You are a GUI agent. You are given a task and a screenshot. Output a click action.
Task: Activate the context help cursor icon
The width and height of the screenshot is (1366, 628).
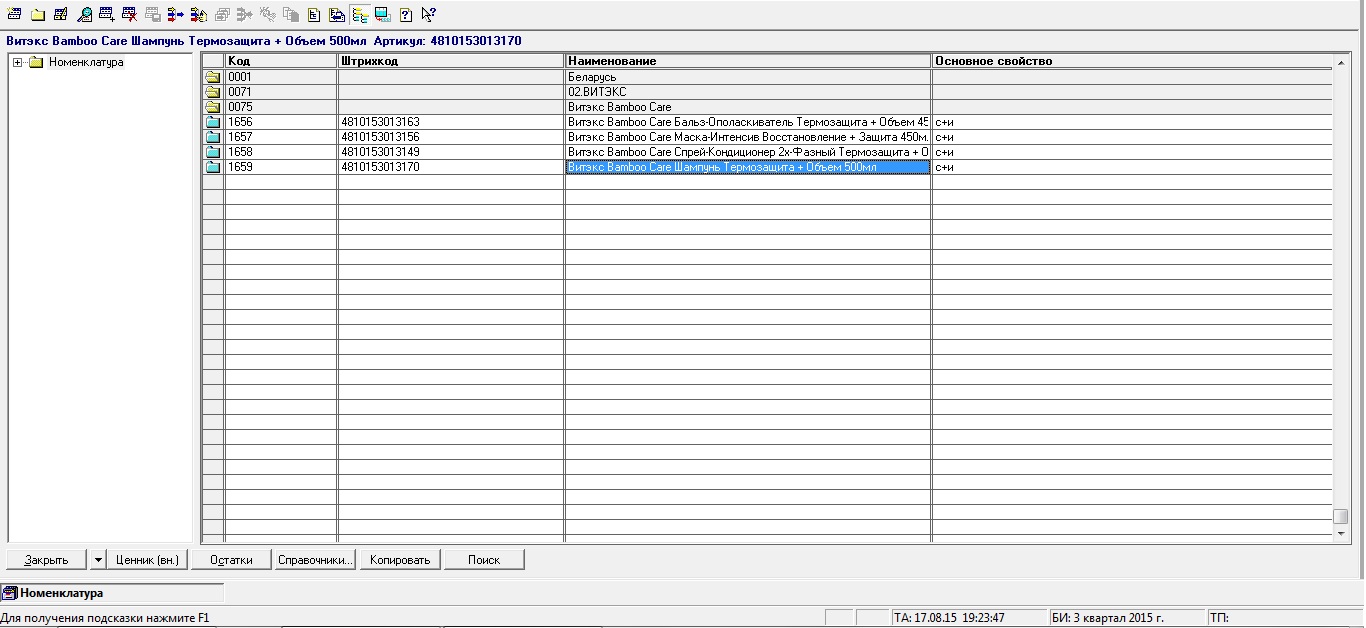[429, 15]
